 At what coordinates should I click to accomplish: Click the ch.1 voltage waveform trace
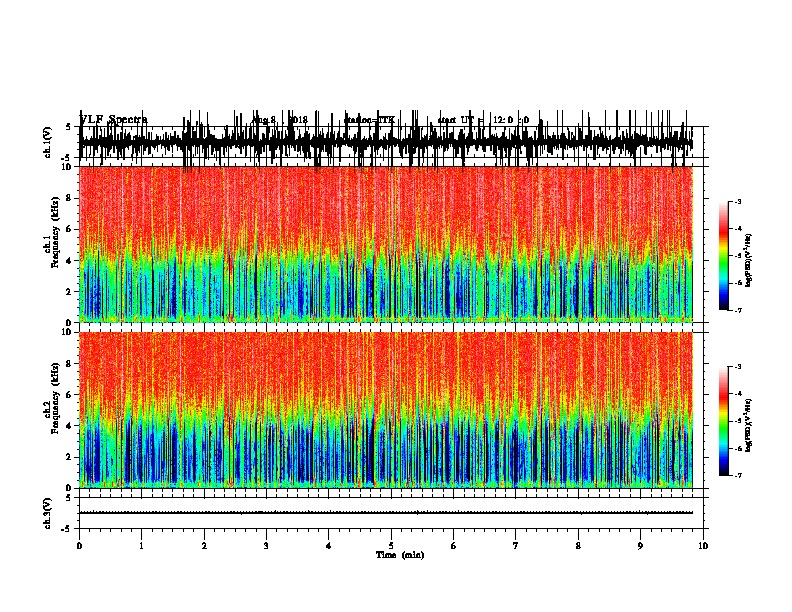click(386, 141)
